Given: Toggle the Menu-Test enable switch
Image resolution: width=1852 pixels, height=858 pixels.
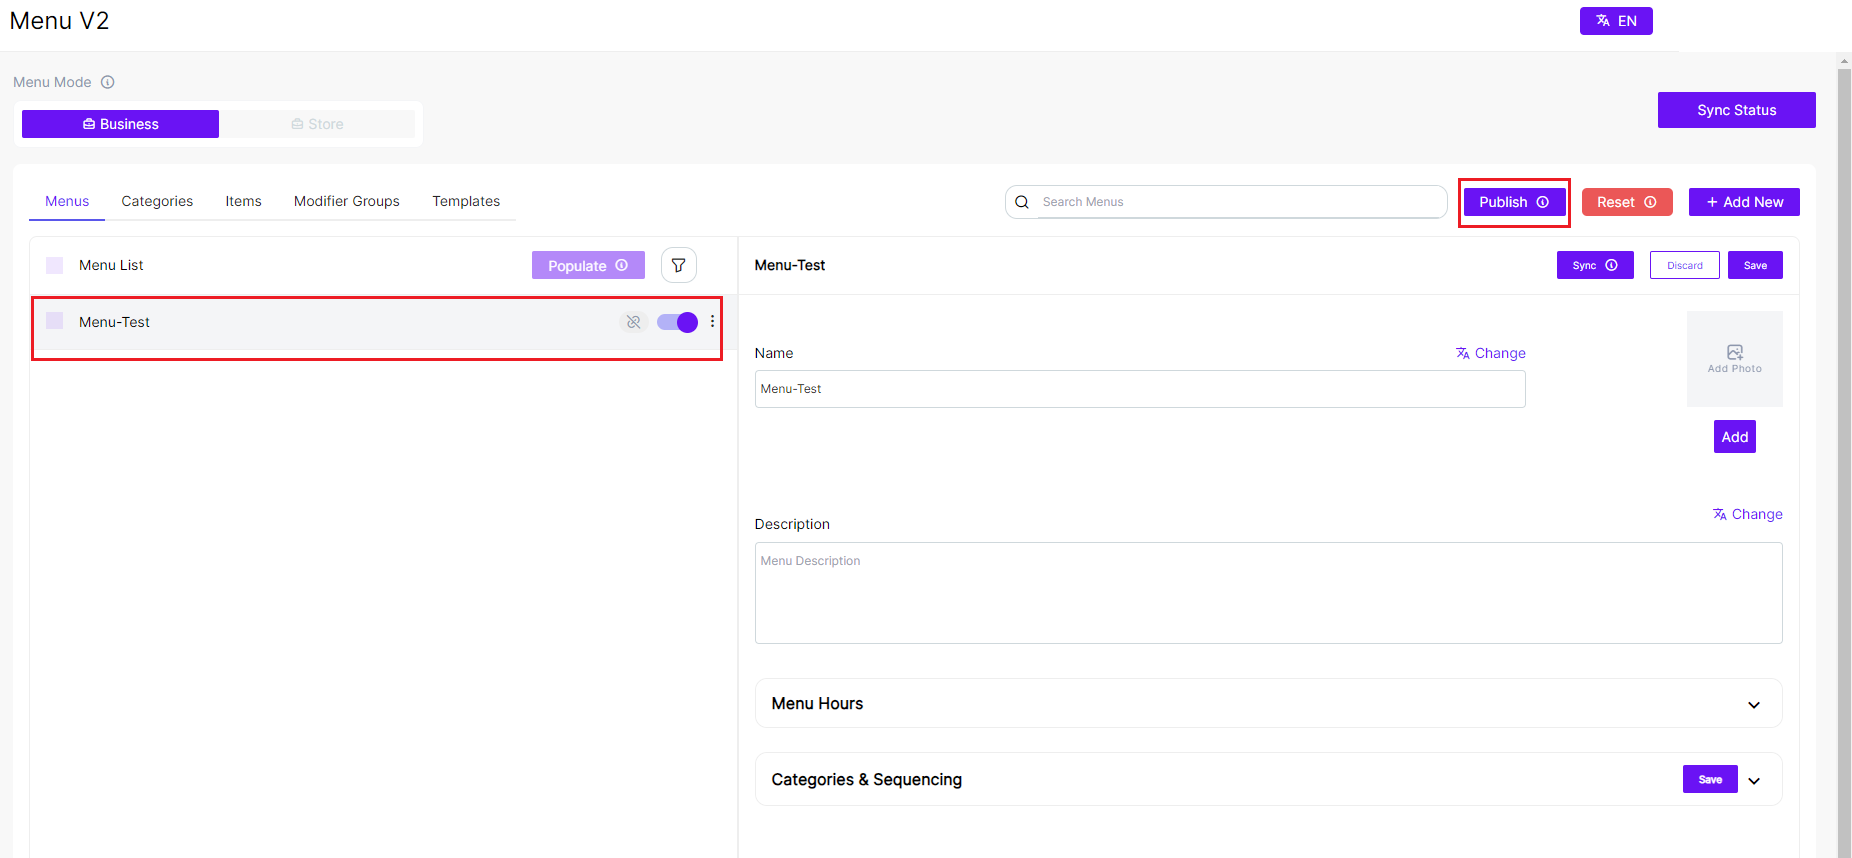Looking at the screenshot, I should (677, 322).
